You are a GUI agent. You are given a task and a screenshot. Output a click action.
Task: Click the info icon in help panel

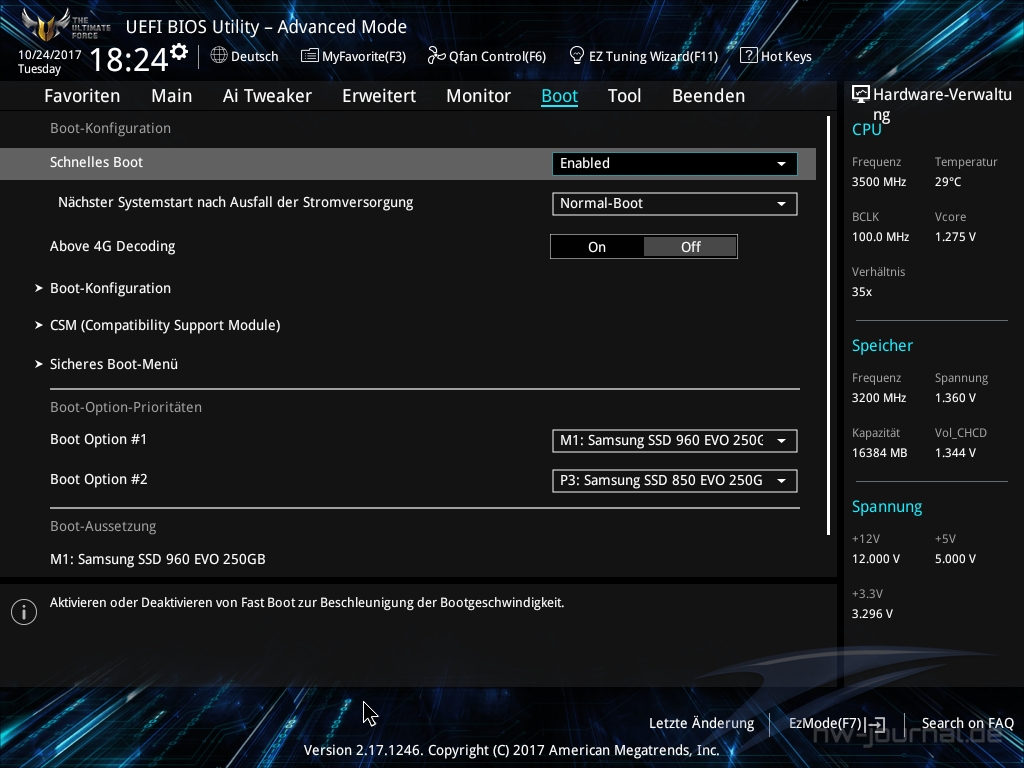coord(24,612)
